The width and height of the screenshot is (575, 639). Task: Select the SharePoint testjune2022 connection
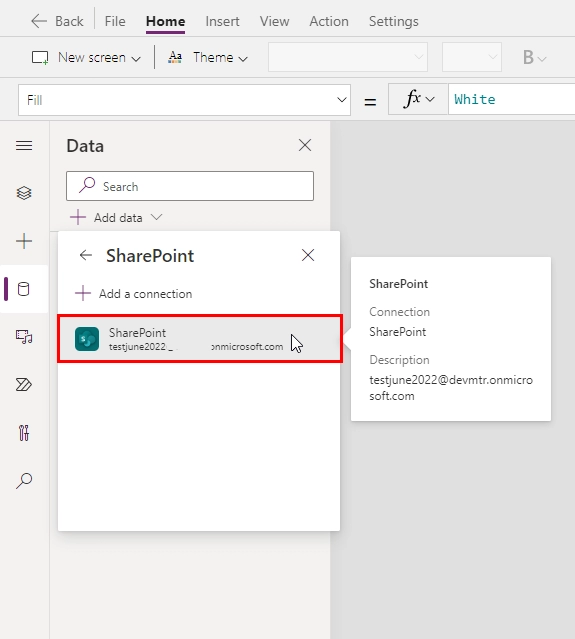point(200,339)
